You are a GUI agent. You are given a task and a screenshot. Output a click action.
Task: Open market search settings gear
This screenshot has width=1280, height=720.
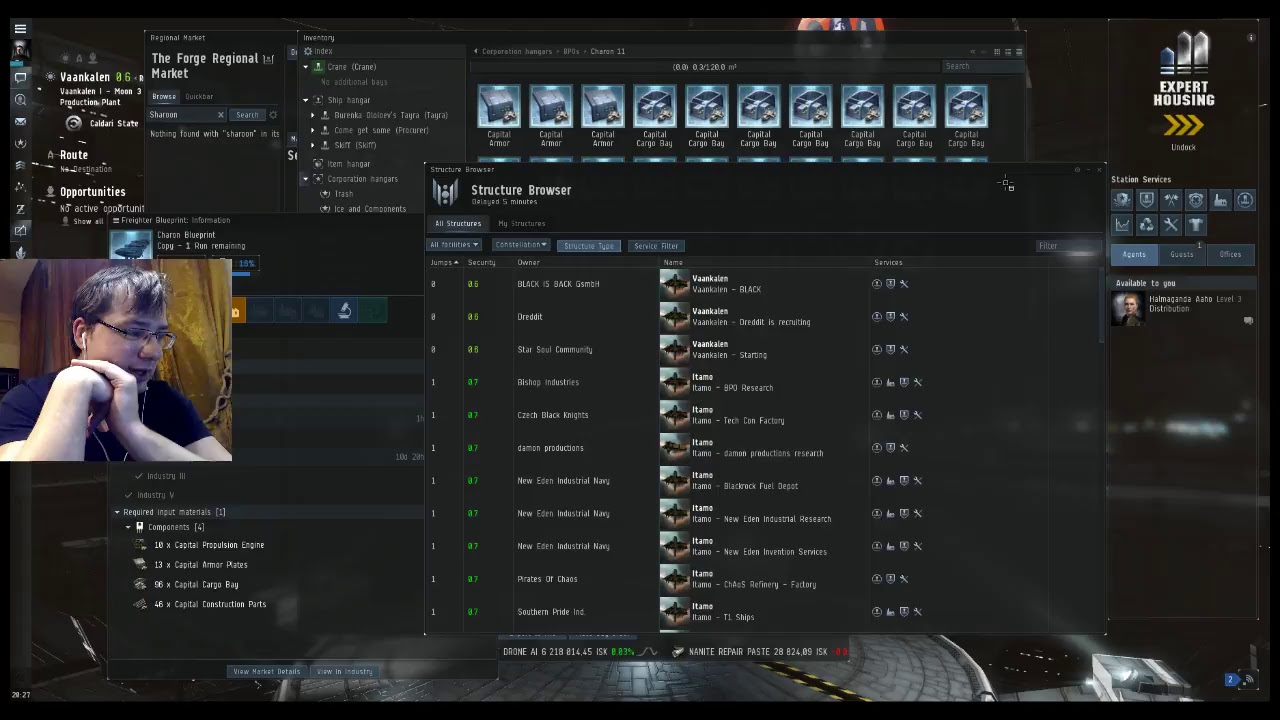click(273, 115)
